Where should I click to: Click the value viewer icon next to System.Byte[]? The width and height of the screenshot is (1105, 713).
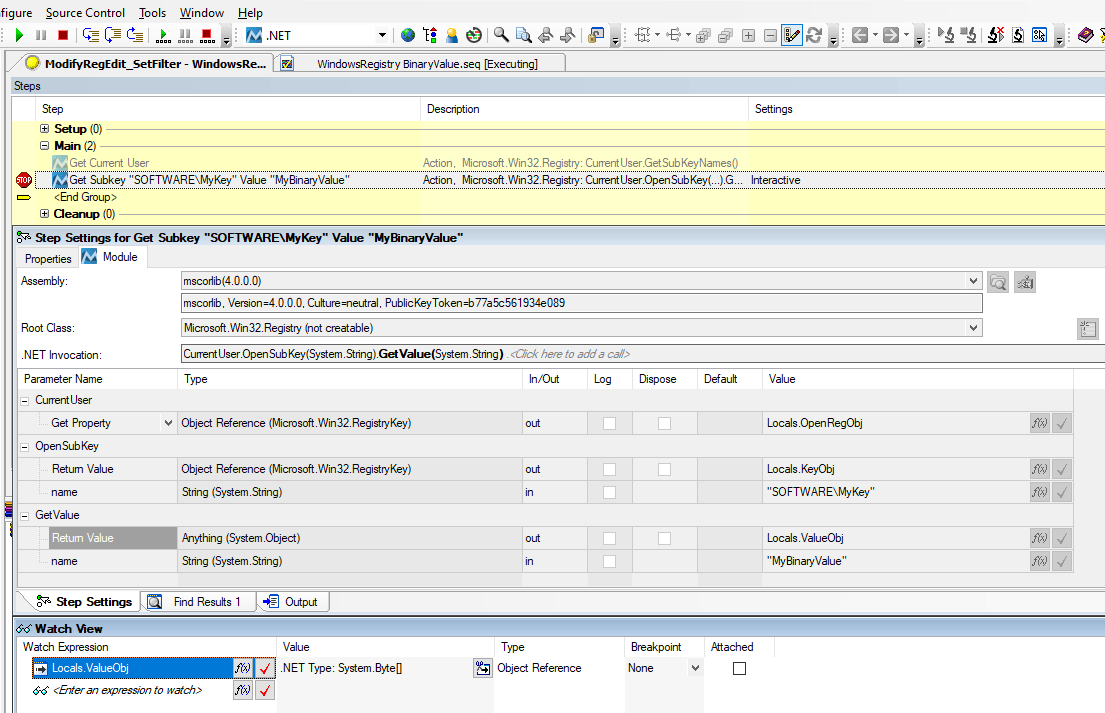tap(483, 668)
